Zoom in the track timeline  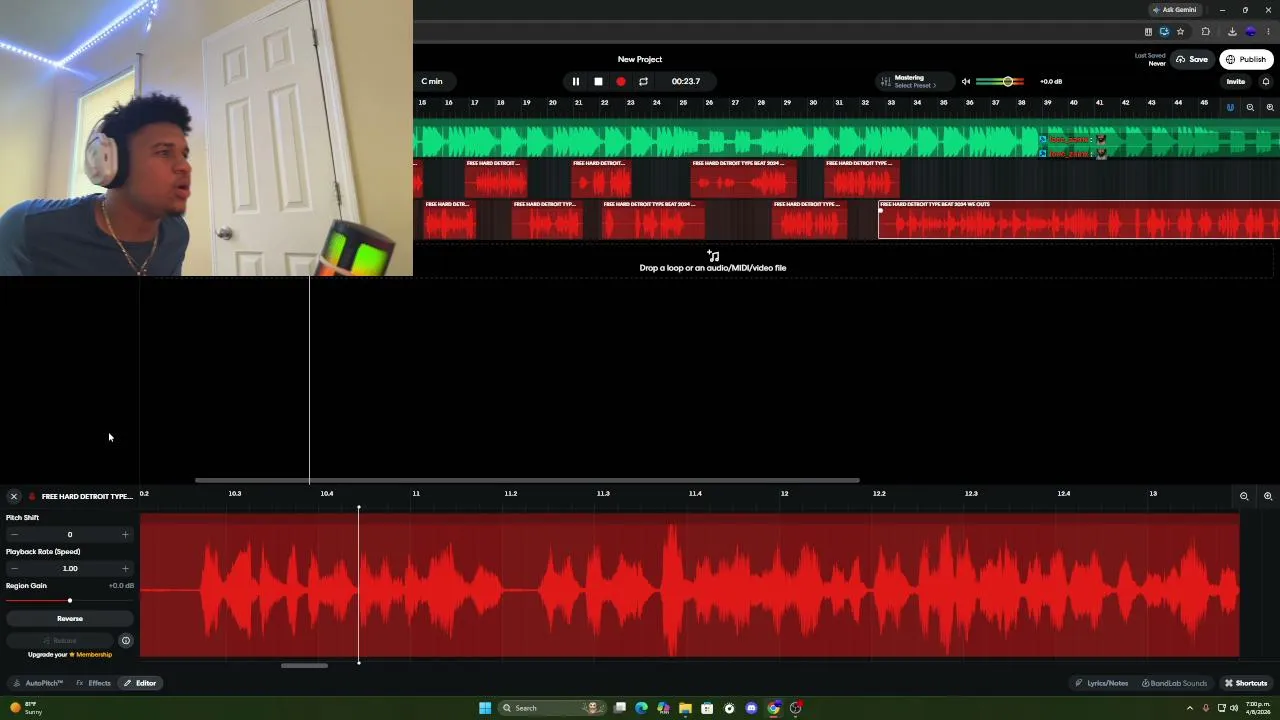1270,107
